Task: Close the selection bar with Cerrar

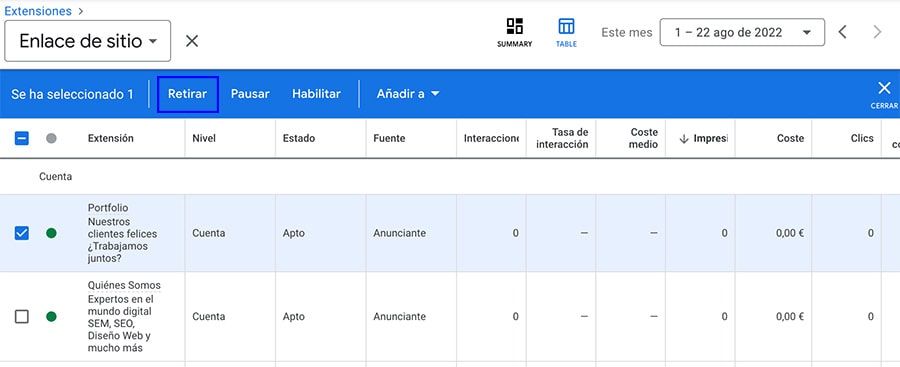Action: coord(884,94)
